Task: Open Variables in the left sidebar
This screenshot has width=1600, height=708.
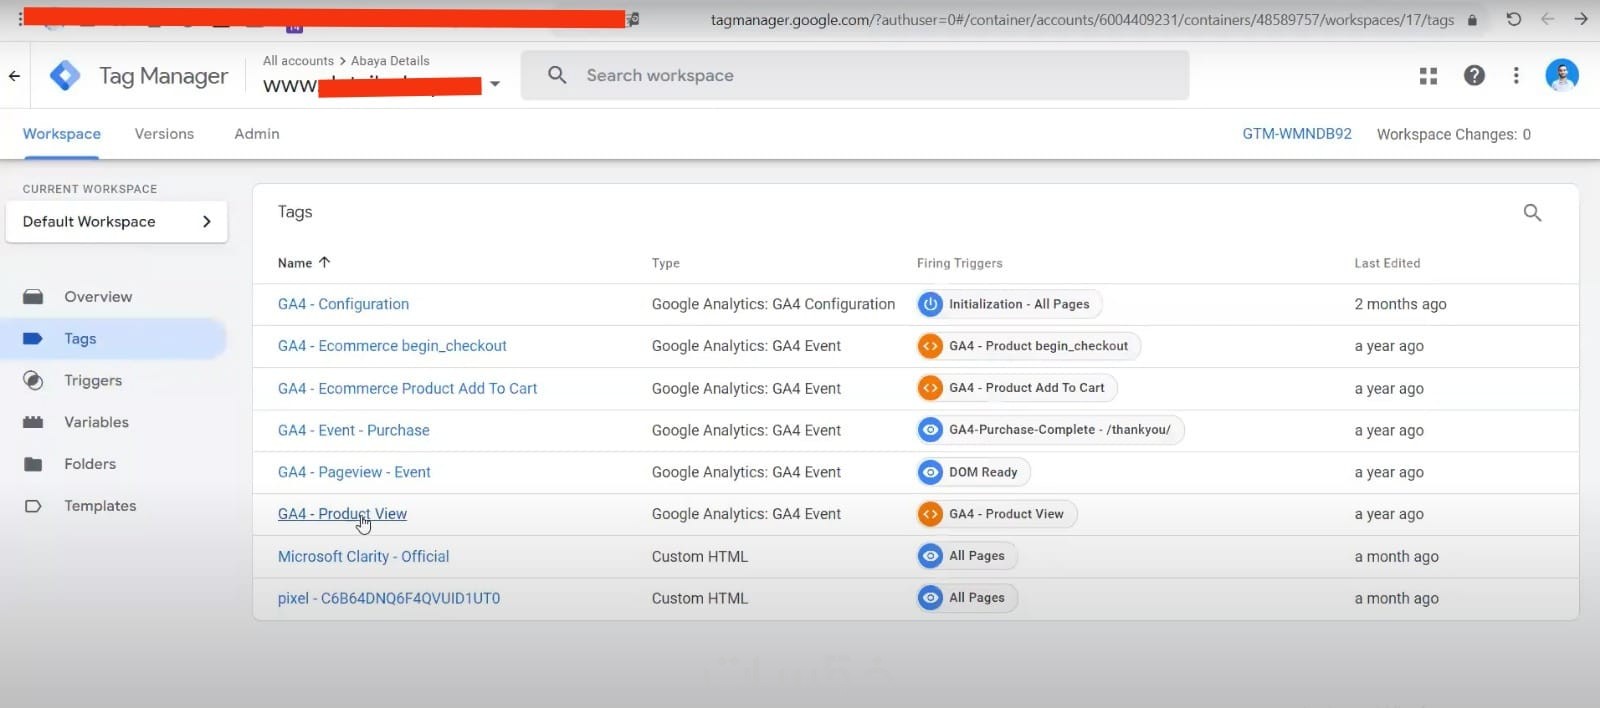Action: click(96, 423)
